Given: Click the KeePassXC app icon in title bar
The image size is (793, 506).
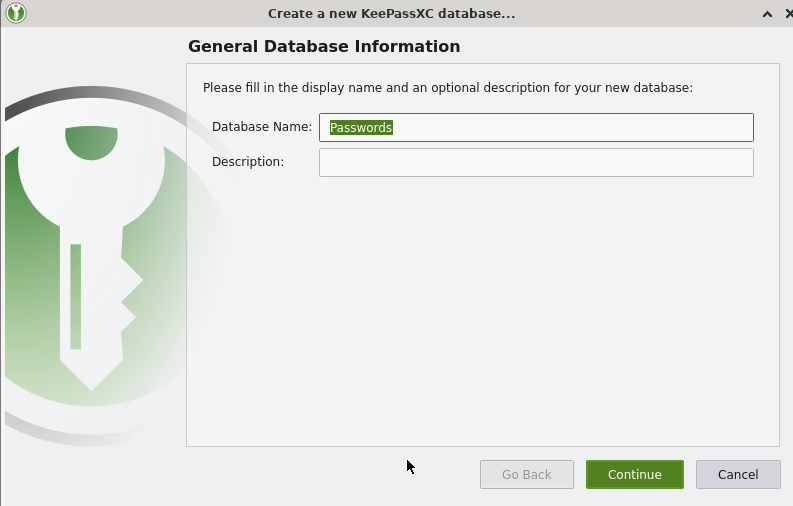Looking at the screenshot, I should 16,13.
